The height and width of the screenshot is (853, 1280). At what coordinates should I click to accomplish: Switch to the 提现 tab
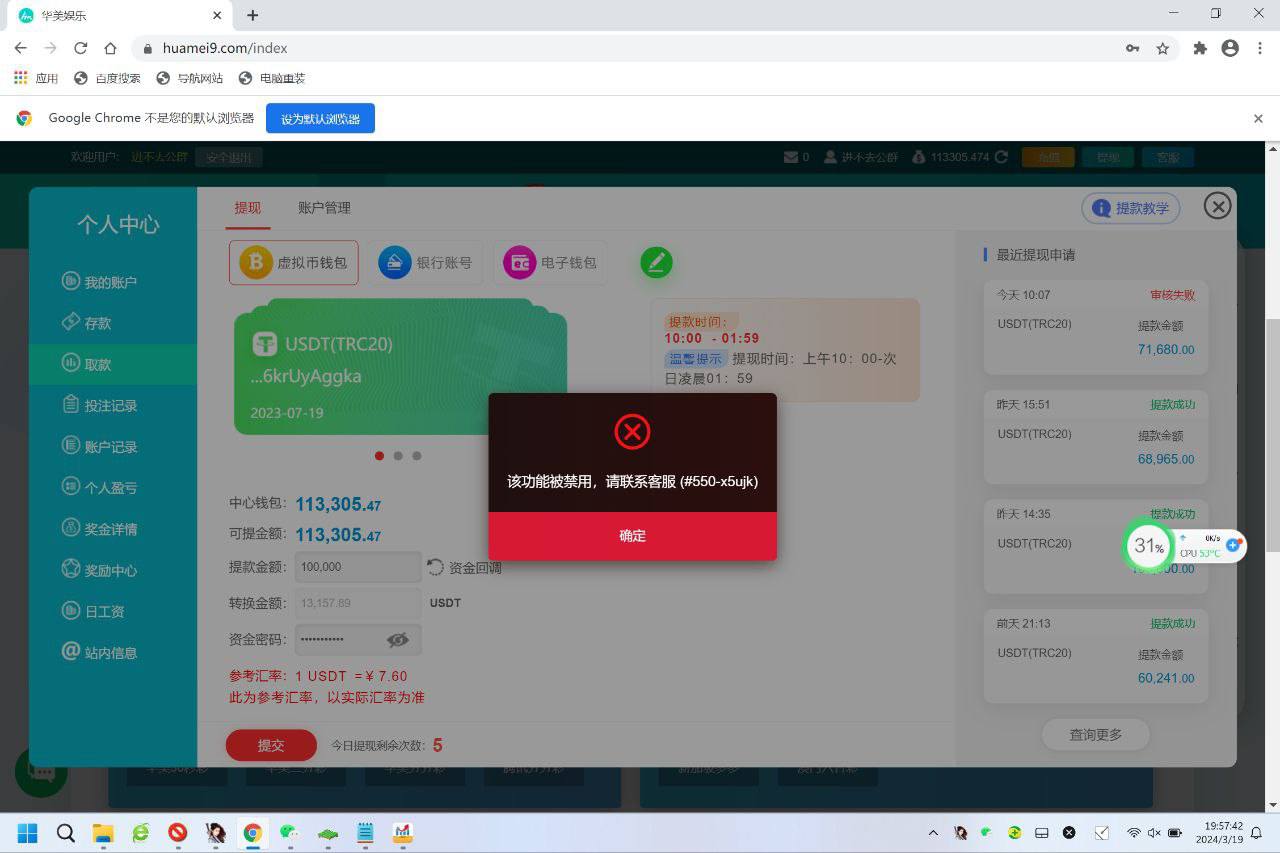(x=247, y=208)
